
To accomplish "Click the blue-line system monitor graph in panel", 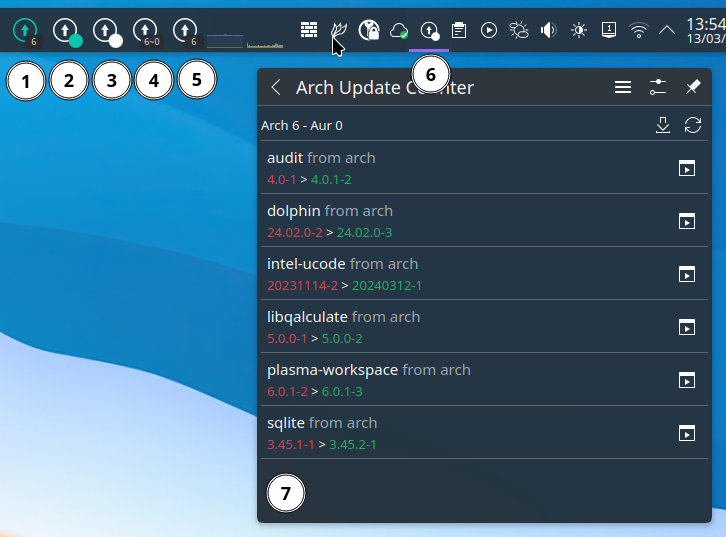I will [x=225, y=41].
